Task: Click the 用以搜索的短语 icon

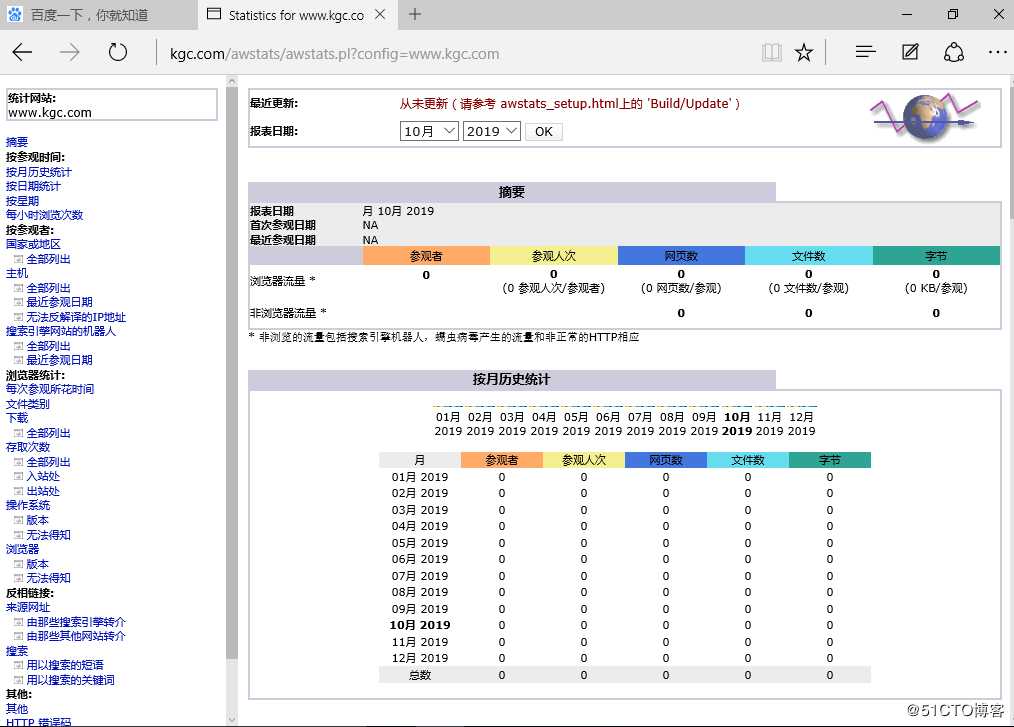Action: [x=19, y=666]
